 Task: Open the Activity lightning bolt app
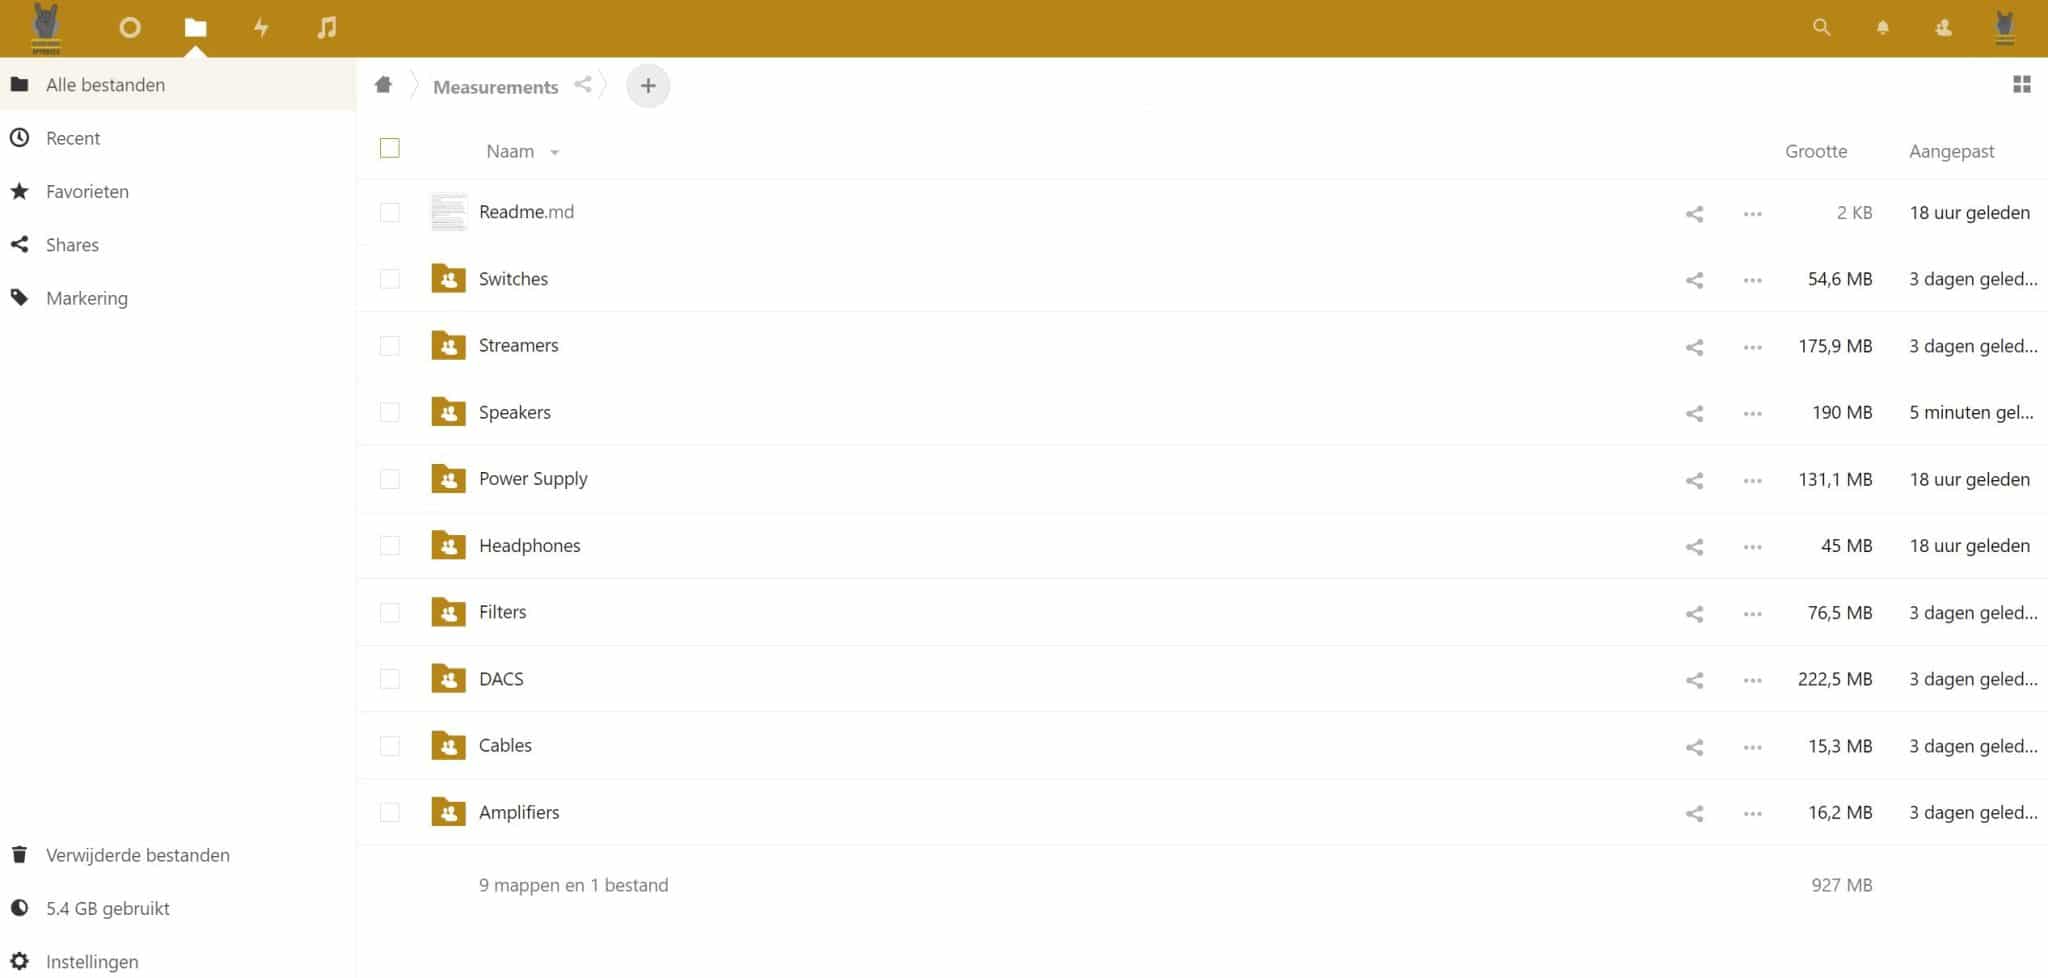click(261, 28)
